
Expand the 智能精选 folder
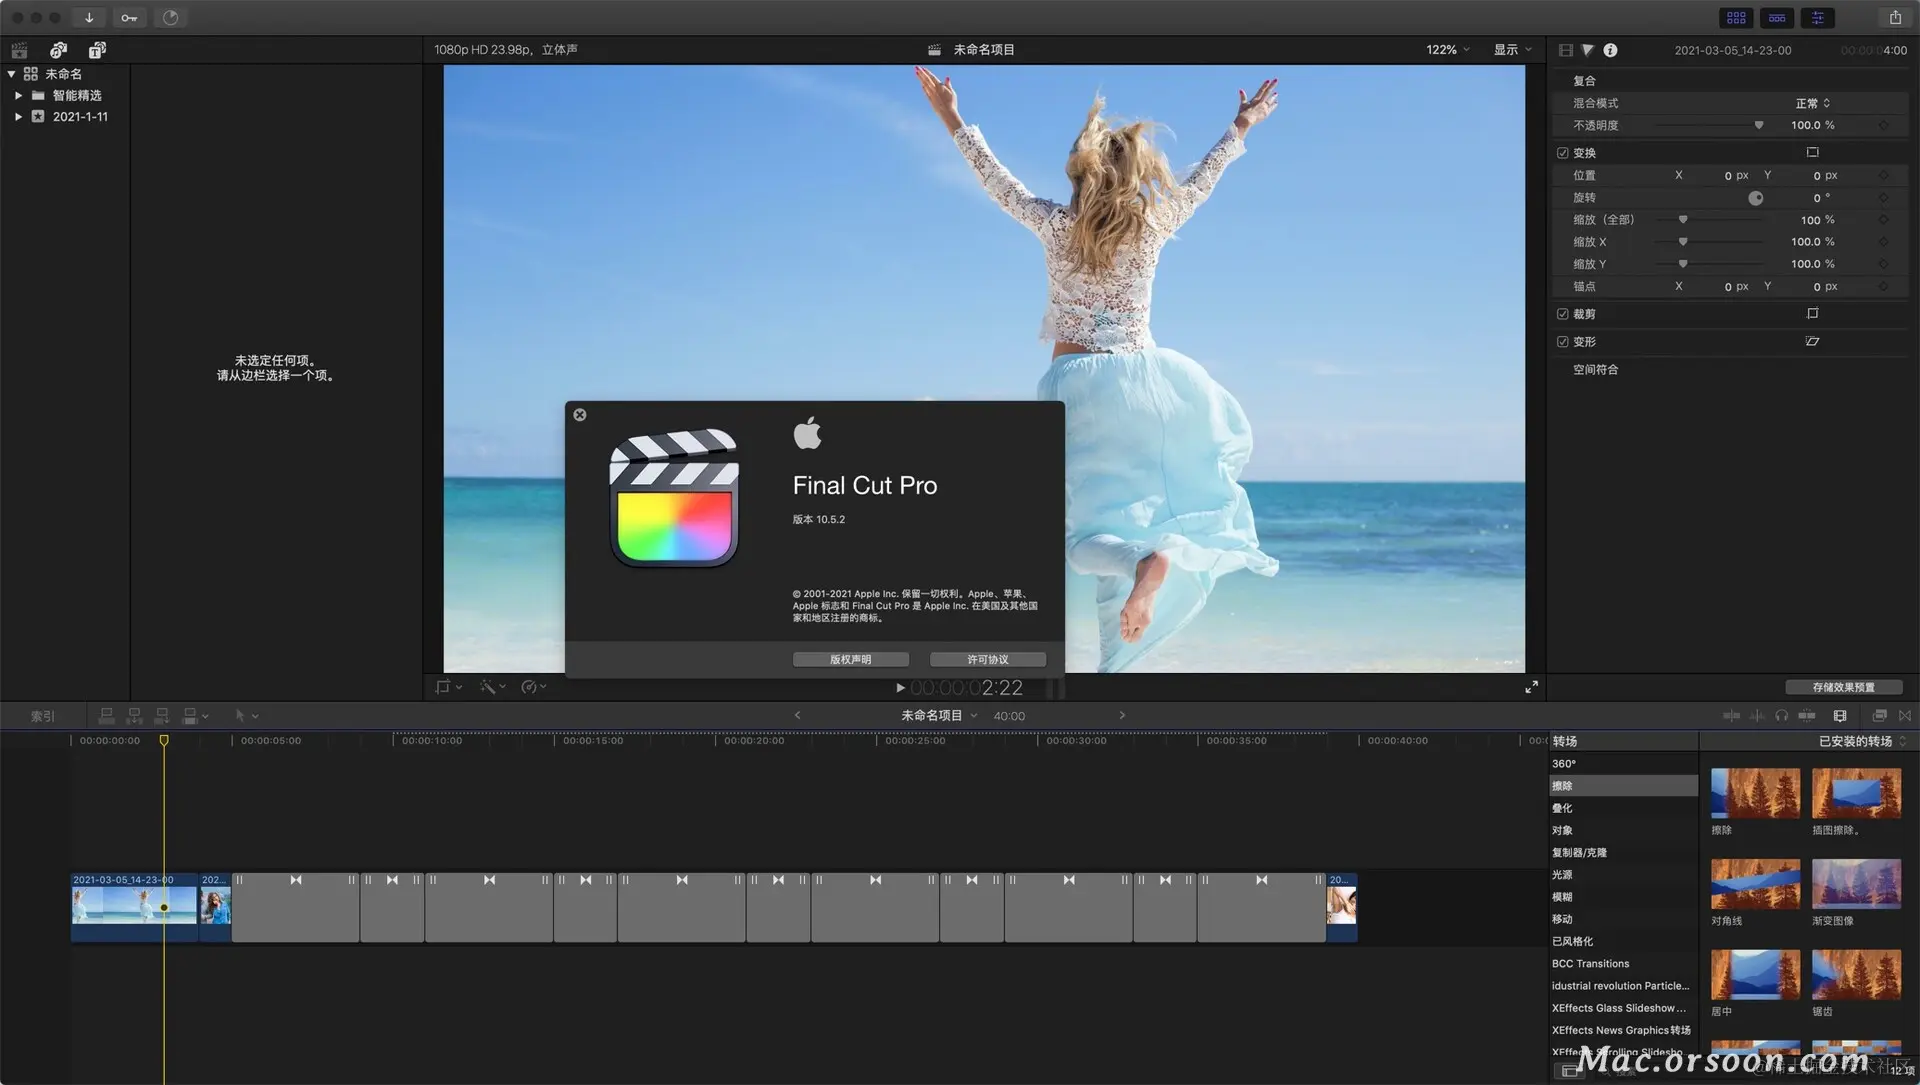[18, 95]
